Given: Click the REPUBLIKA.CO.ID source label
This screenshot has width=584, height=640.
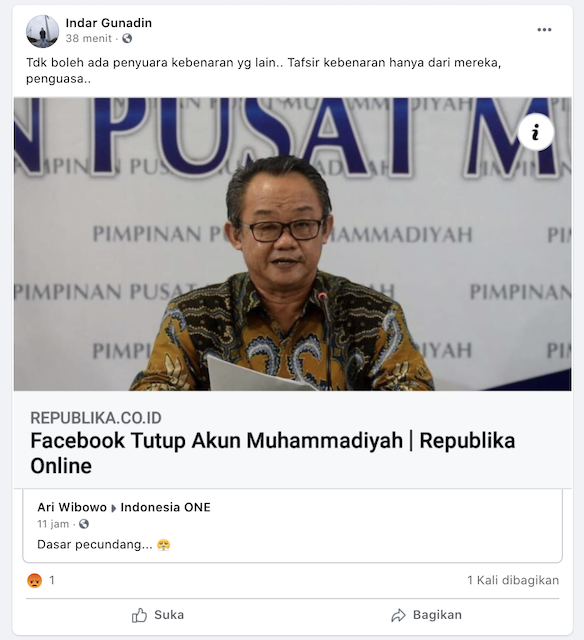Looking at the screenshot, I should click(x=96, y=418).
